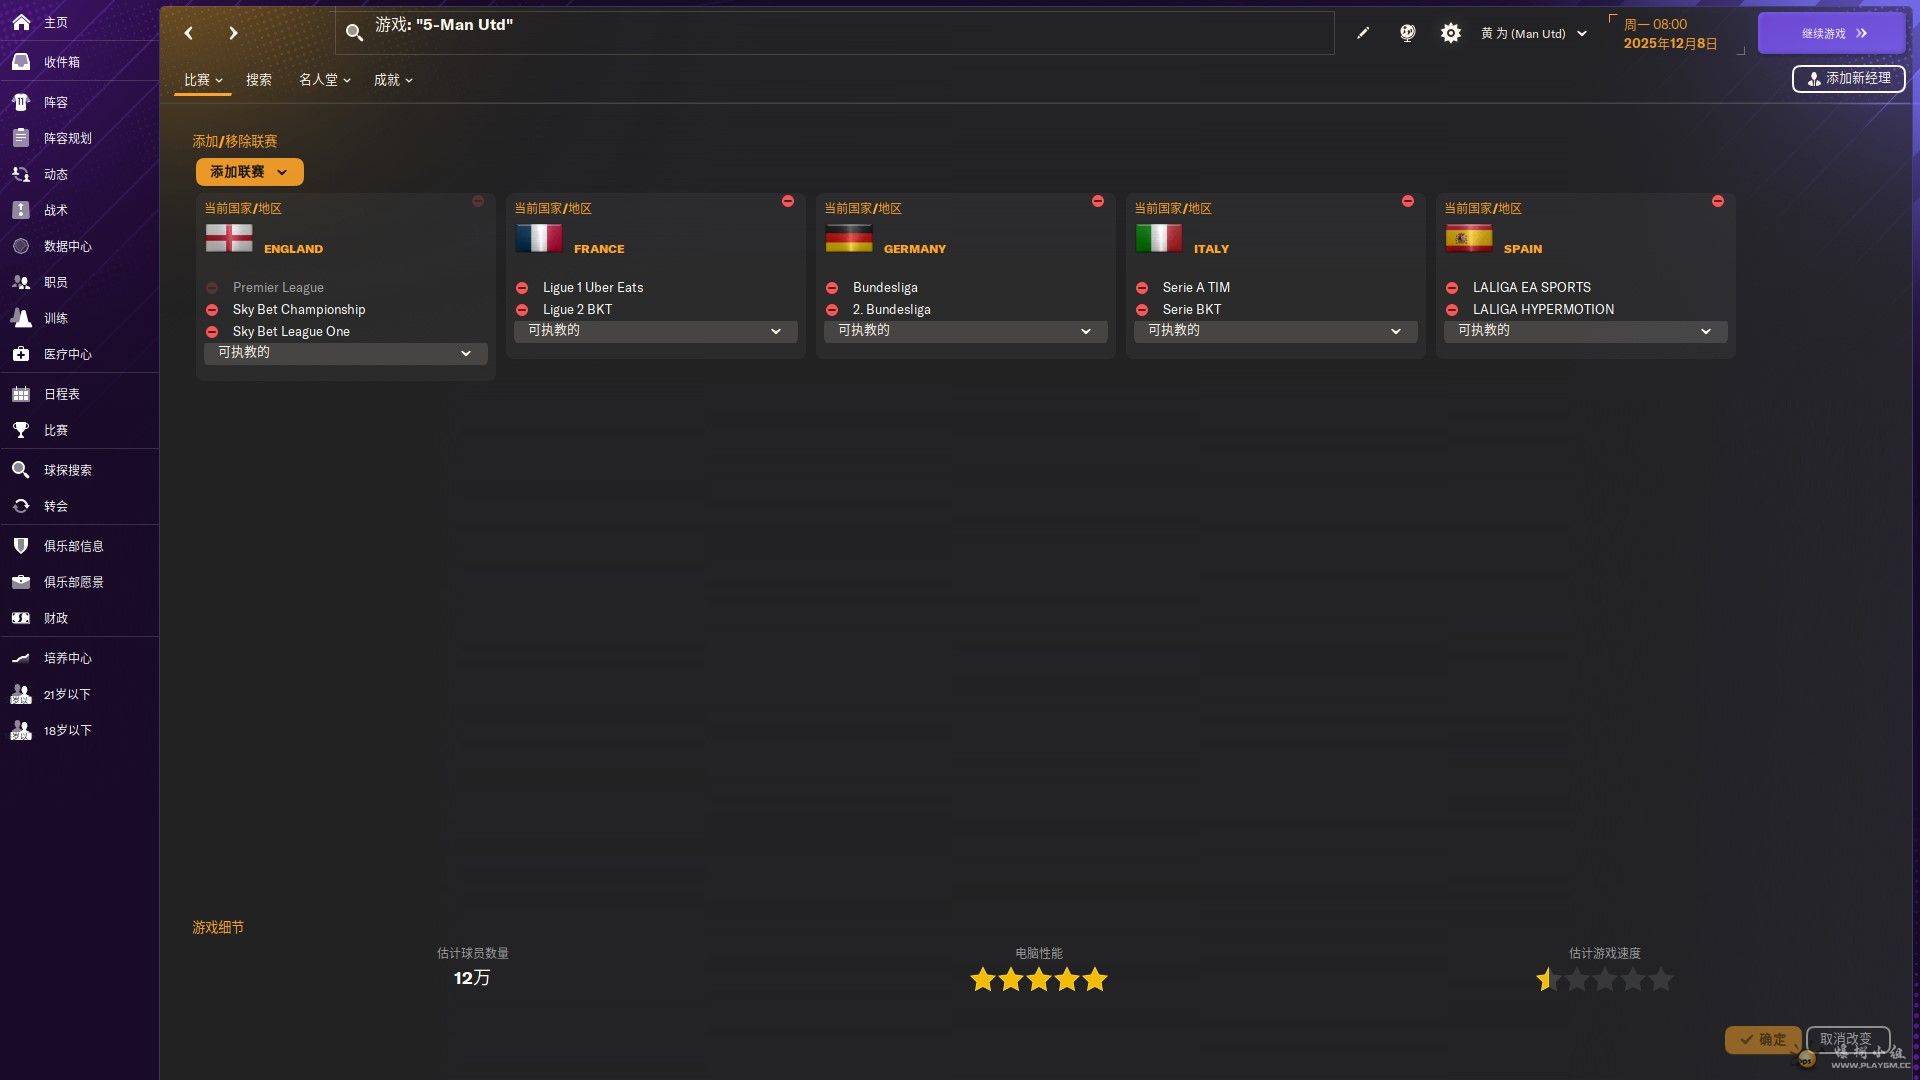Open 21岁以下 under-21 team icon
The height and width of the screenshot is (1080, 1920).
21,694
